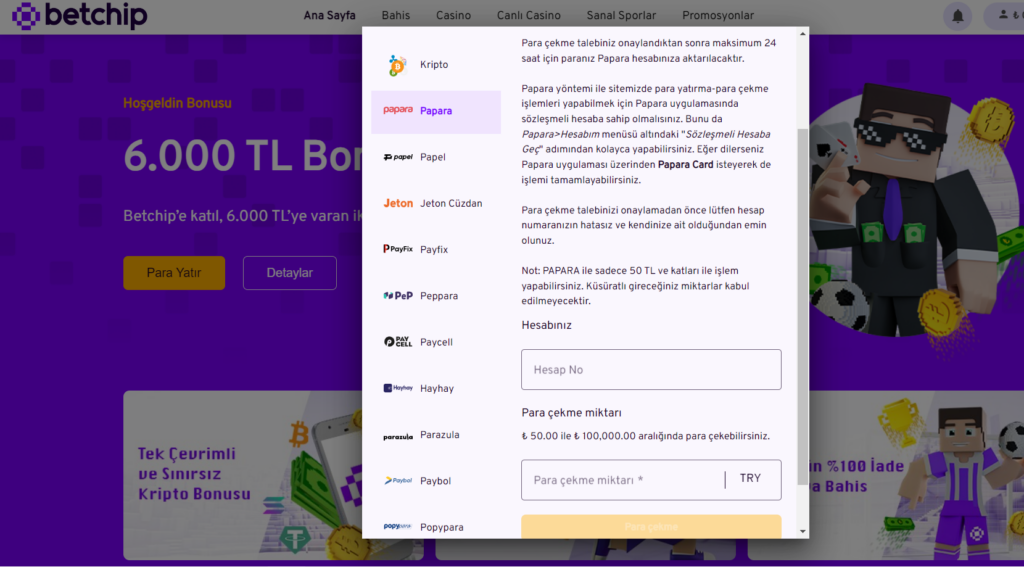The height and width of the screenshot is (567, 1024).
Task: Pick Paycell payment method
Action: [436, 342]
